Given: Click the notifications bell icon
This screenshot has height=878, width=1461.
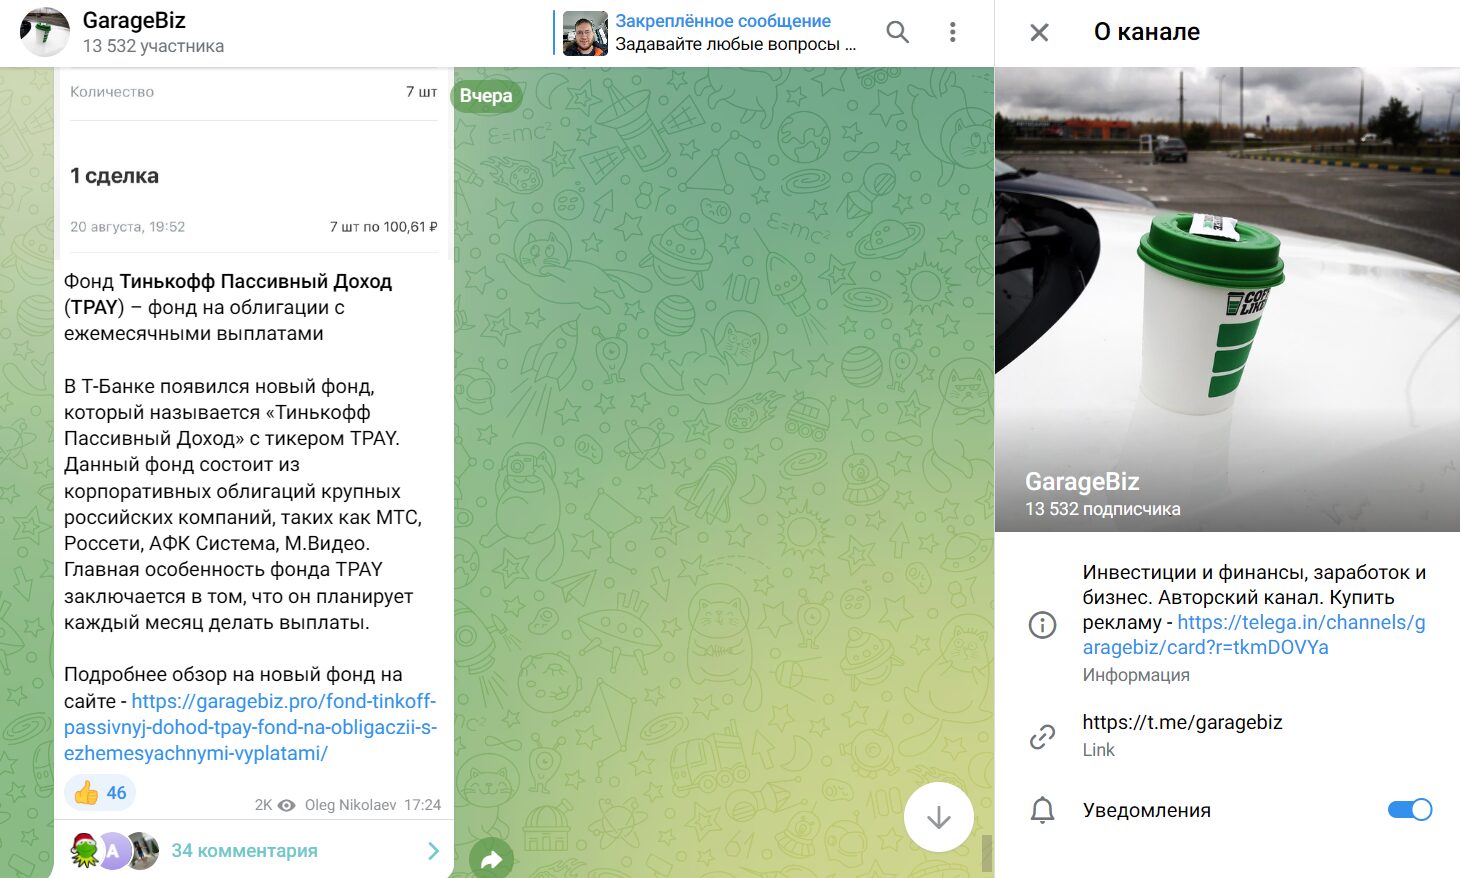Looking at the screenshot, I should point(1042,810).
